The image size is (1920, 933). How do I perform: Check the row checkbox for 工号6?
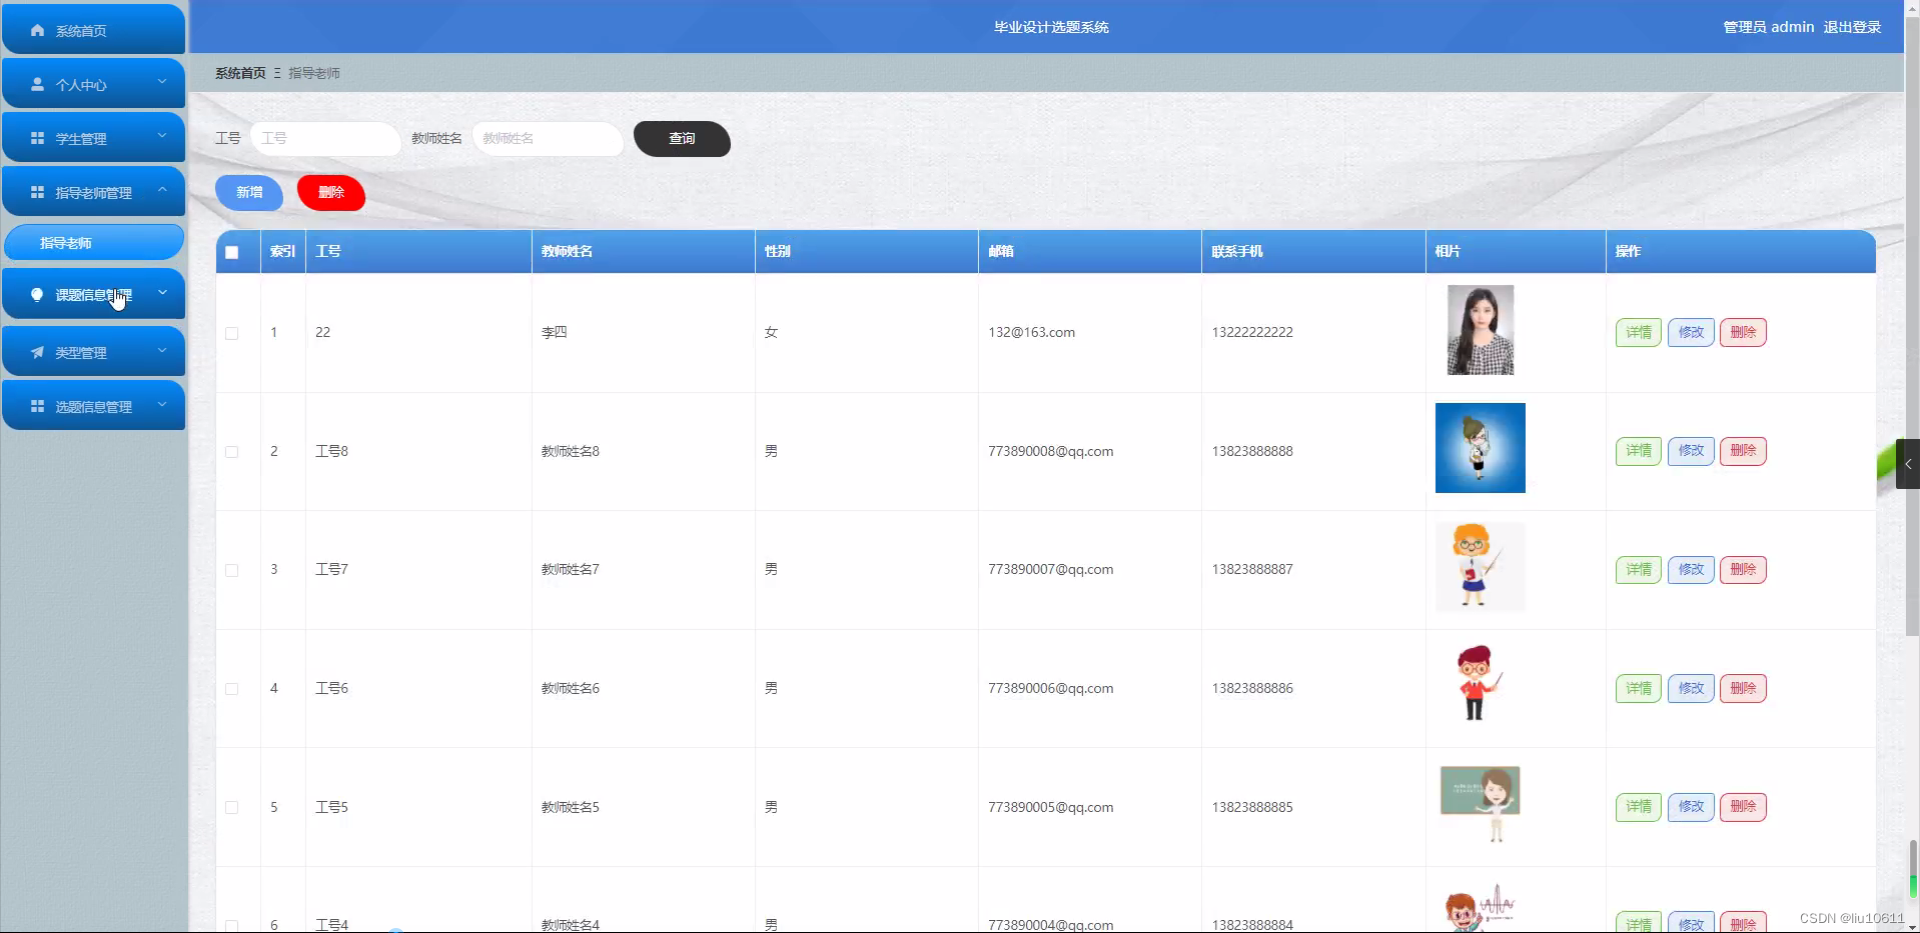click(232, 689)
